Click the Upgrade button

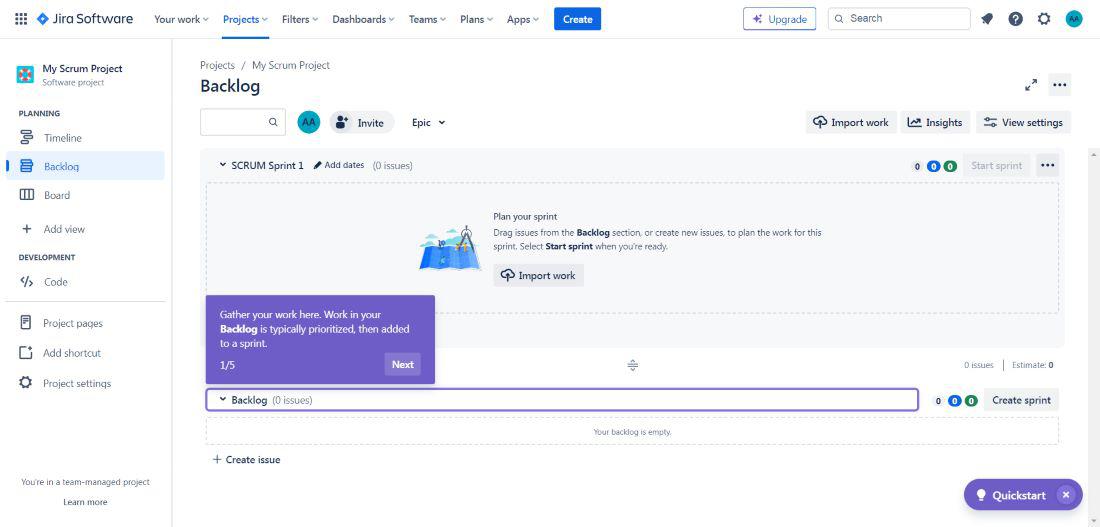pyautogui.click(x=779, y=19)
